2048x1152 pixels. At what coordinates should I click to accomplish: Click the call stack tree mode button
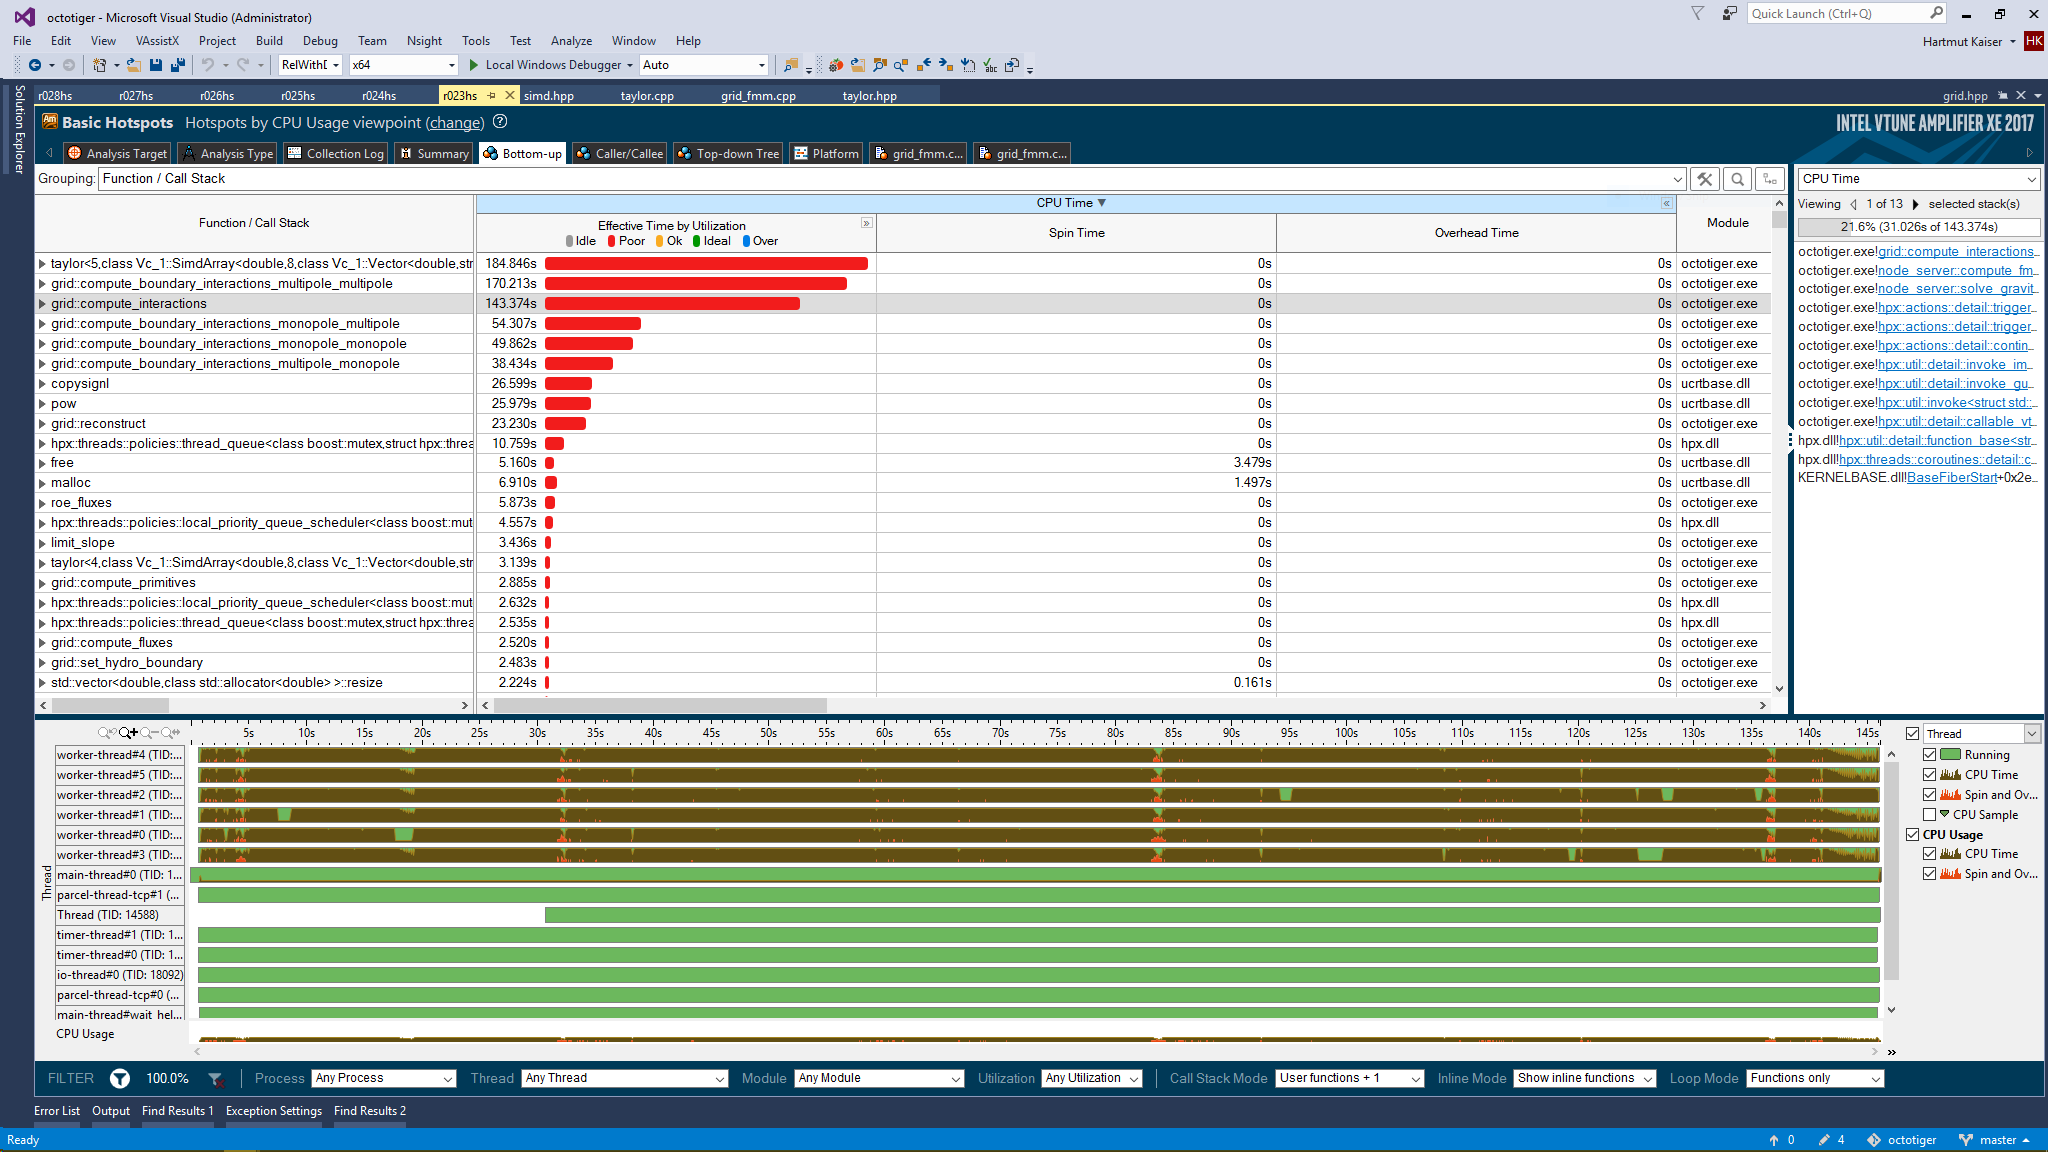click(x=1770, y=179)
